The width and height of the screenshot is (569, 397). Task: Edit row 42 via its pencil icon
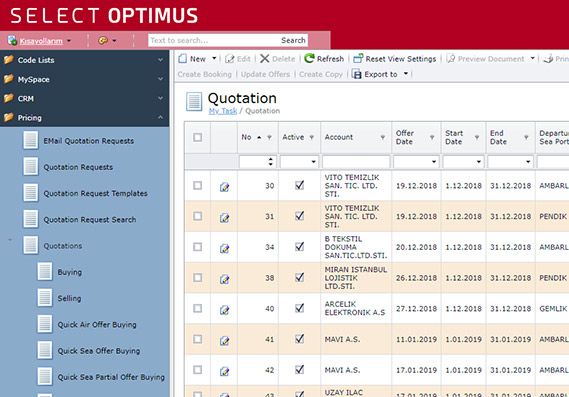(225, 372)
